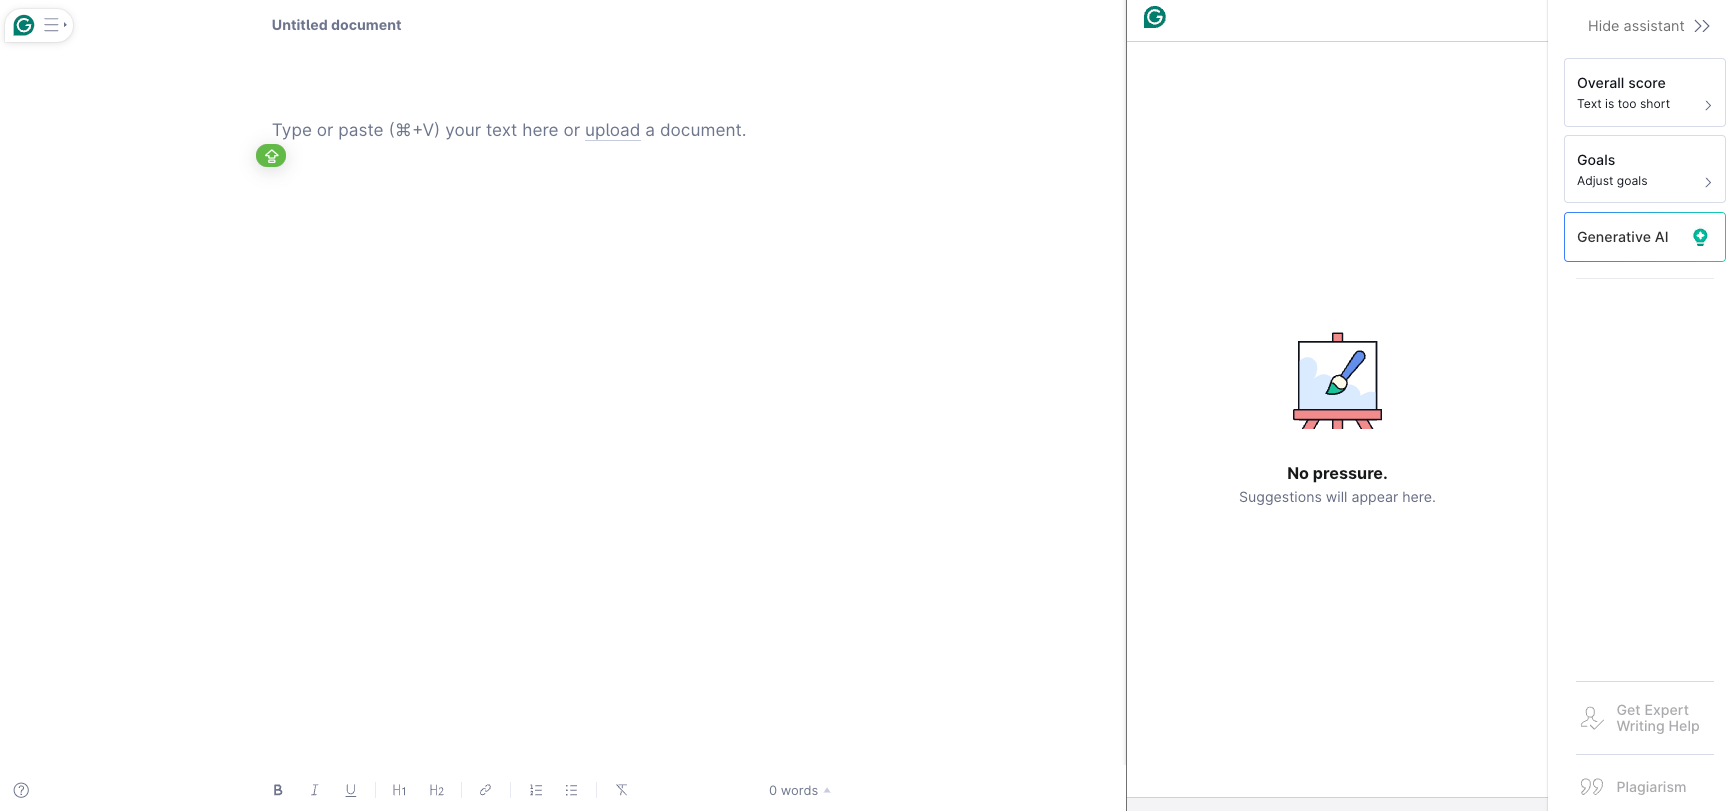The image size is (1734, 811).
Task: Create a numbered list
Action: [x=536, y=790]
